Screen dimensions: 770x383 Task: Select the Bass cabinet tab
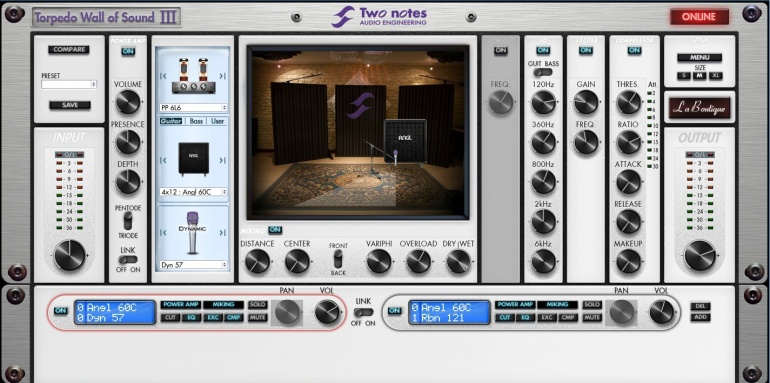pos(196,121)
